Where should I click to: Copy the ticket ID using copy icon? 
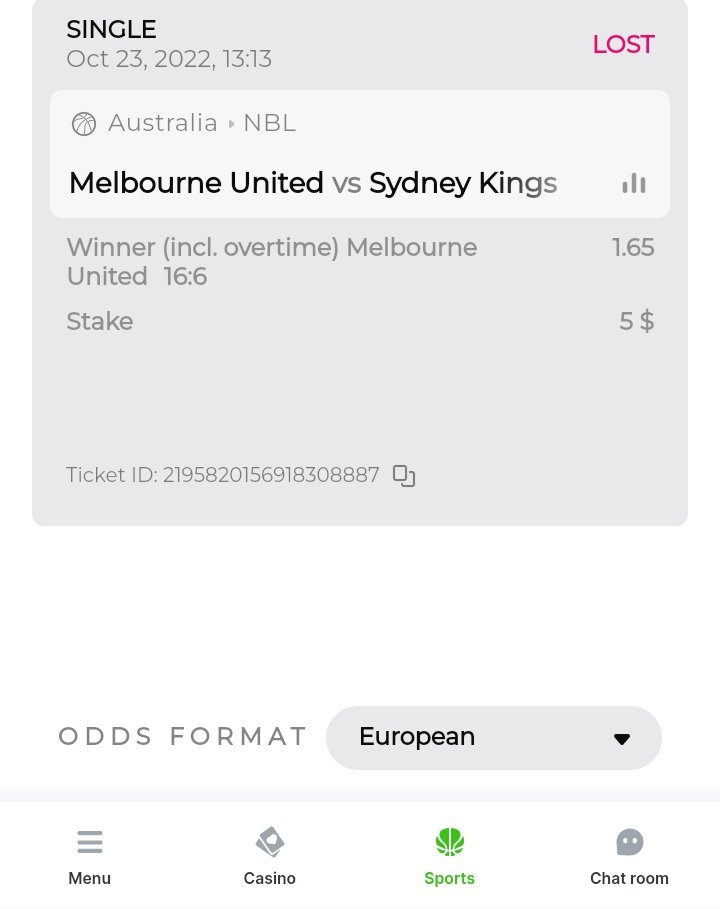coord(404,476)
